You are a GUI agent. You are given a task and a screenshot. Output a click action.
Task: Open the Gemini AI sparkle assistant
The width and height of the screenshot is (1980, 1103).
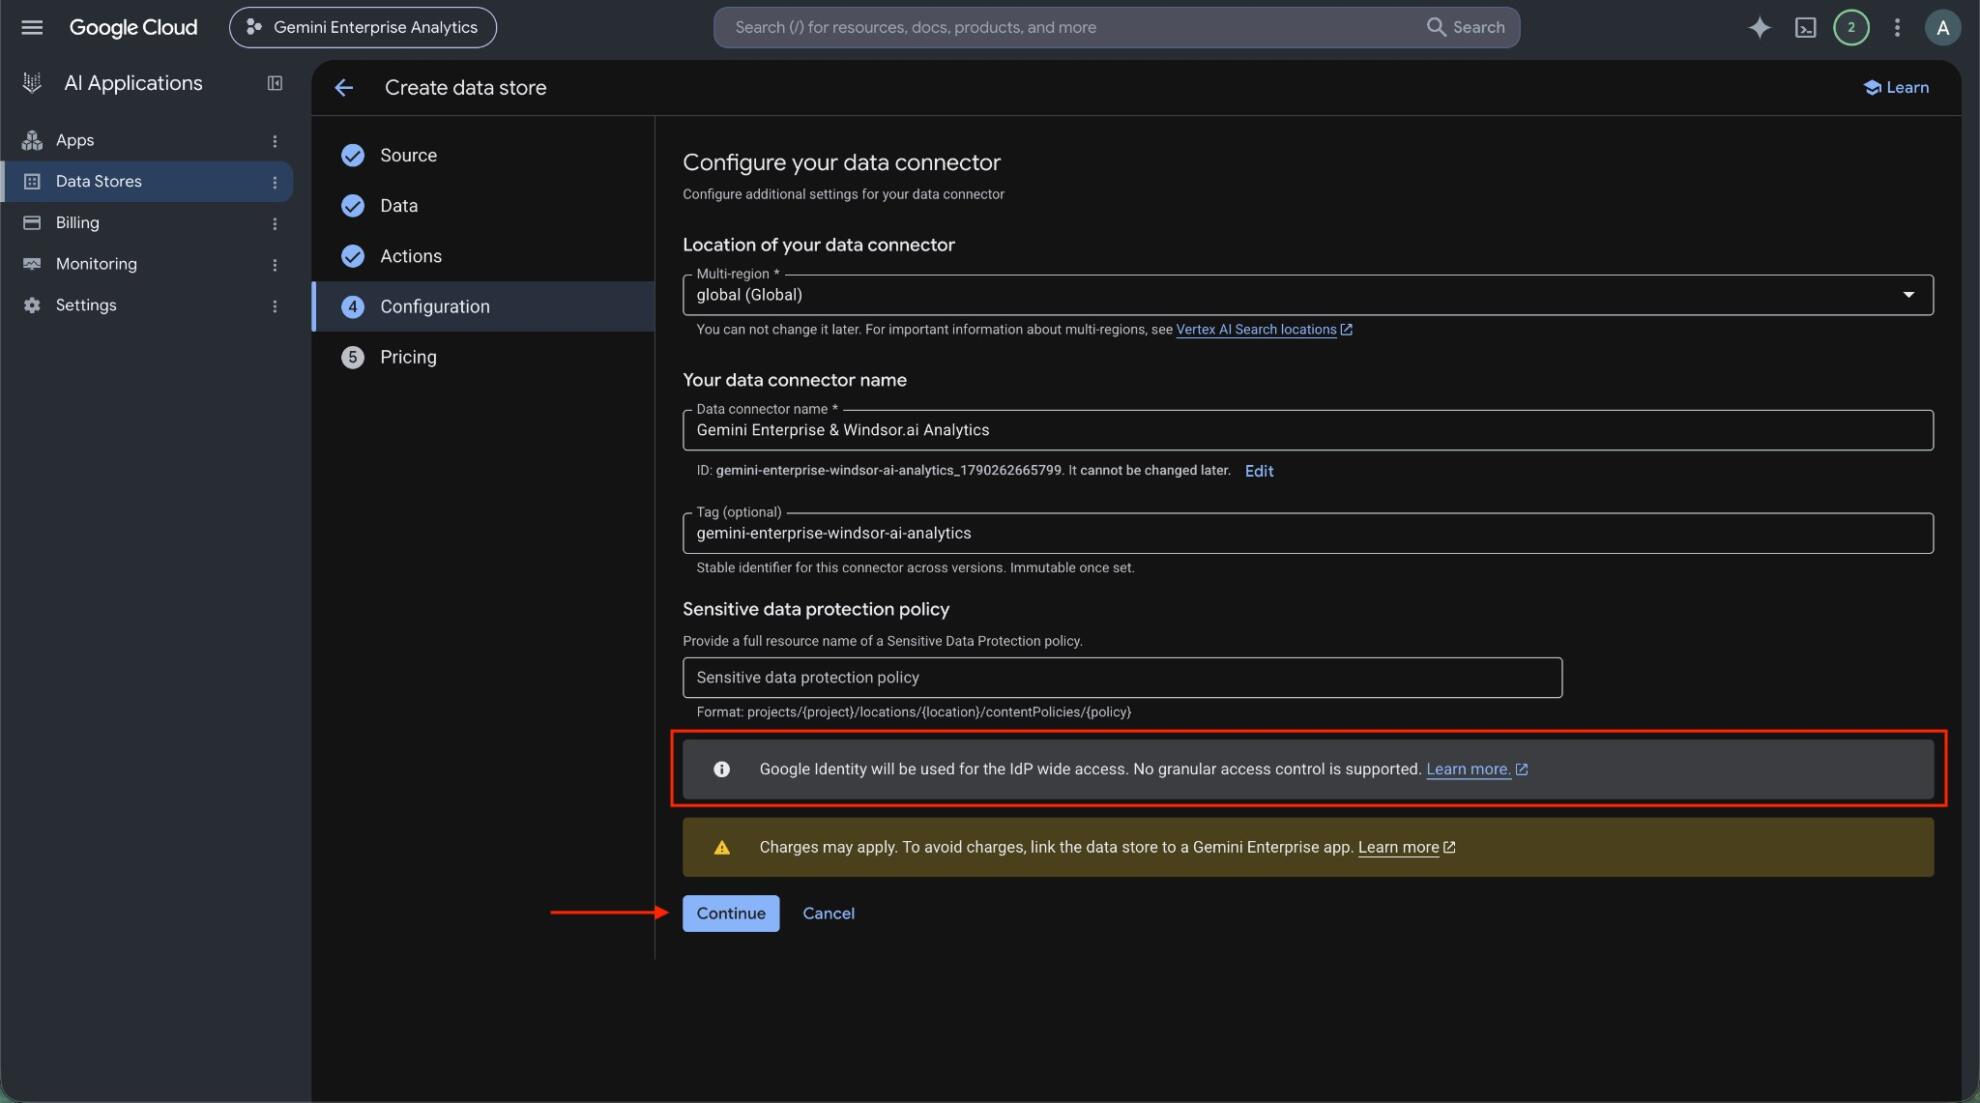pyautogui.click(x=1759, y=27)
